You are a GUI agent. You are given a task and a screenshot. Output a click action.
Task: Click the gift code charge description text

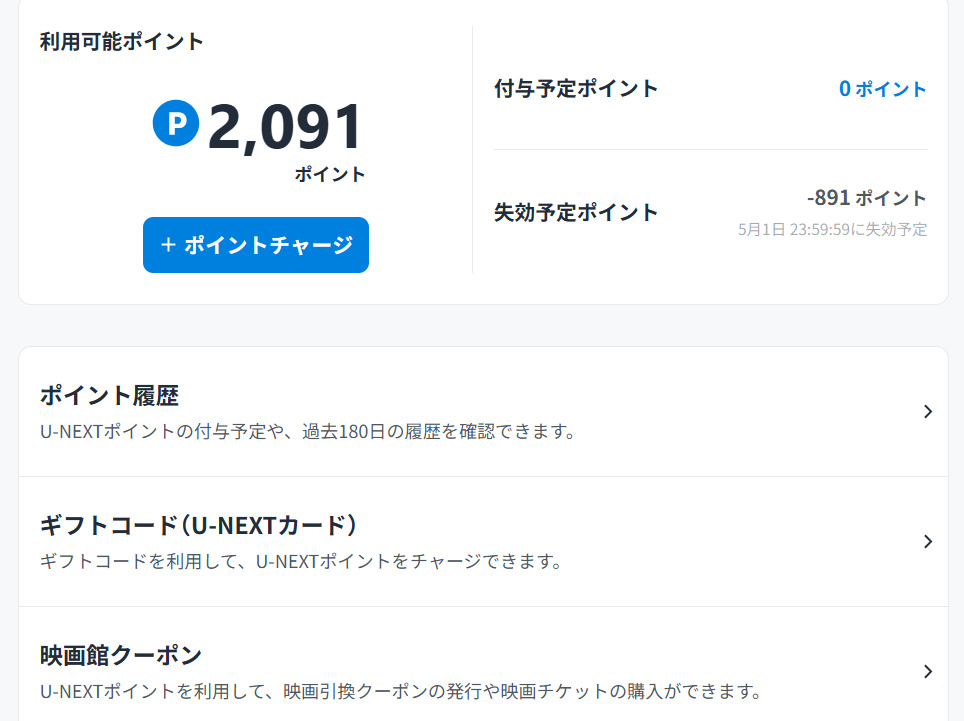tap(300, 562)
